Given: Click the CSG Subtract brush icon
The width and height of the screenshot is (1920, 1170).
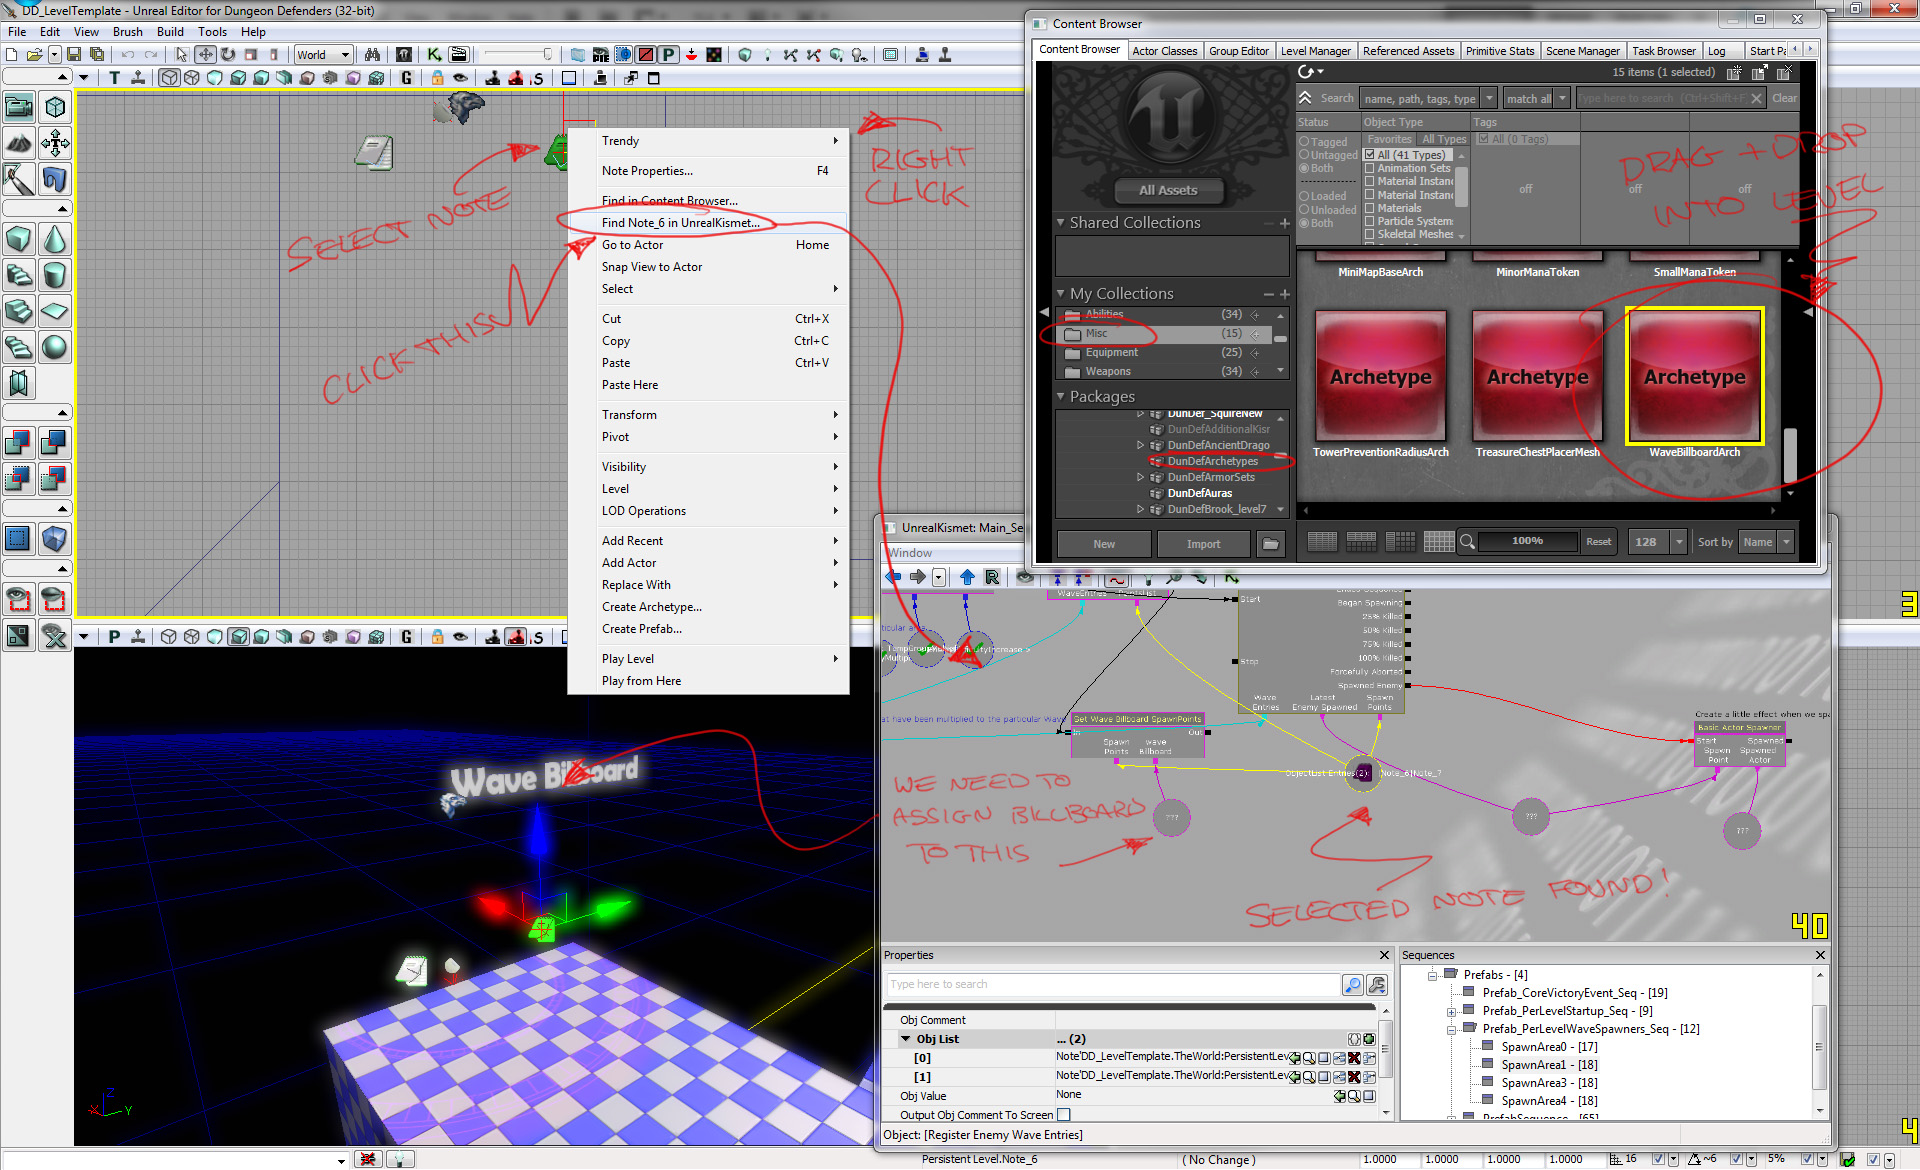Looking at the screenshot, I should click(x=55, y=441).
